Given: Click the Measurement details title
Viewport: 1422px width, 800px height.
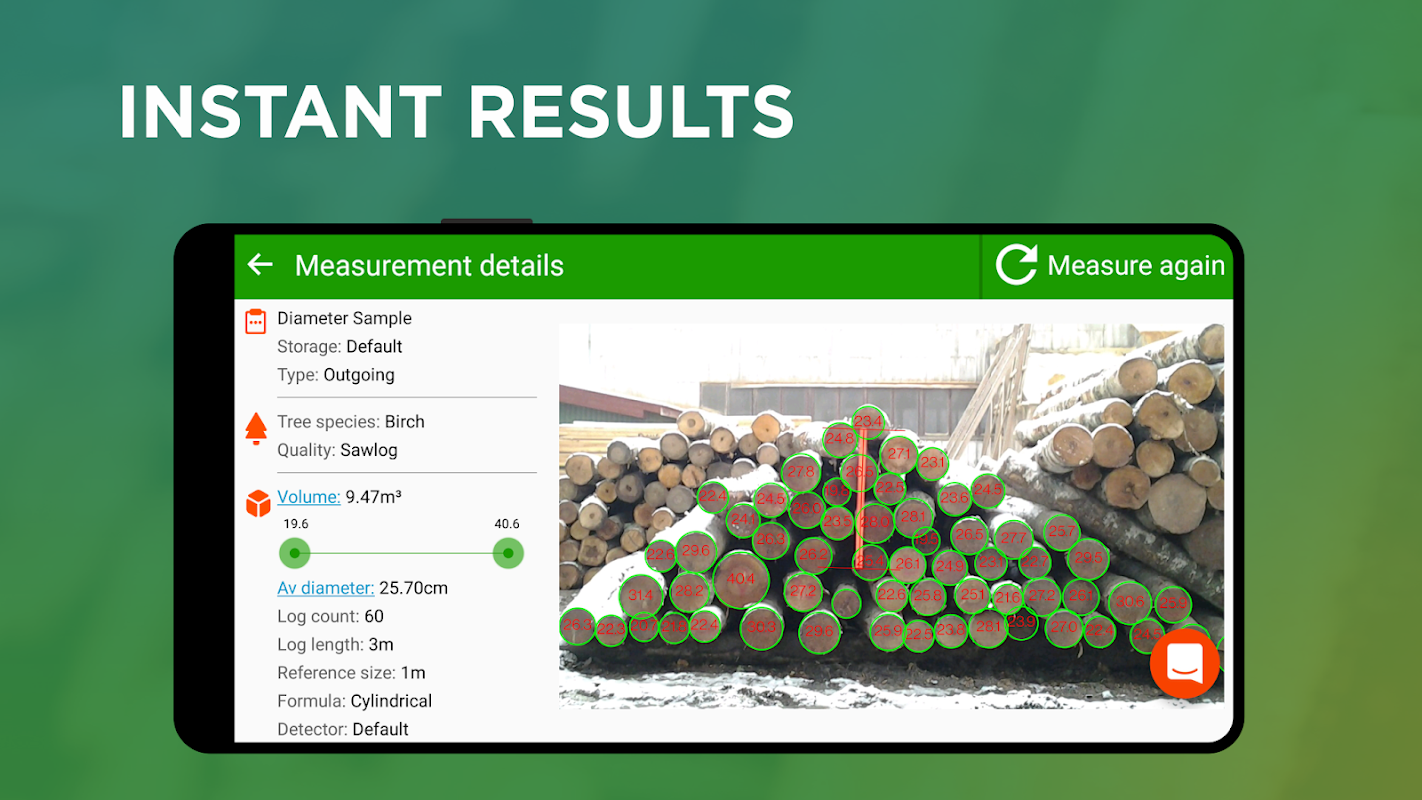Looking at the screenshot, I should pyautogui.click(x=429, y=266).
